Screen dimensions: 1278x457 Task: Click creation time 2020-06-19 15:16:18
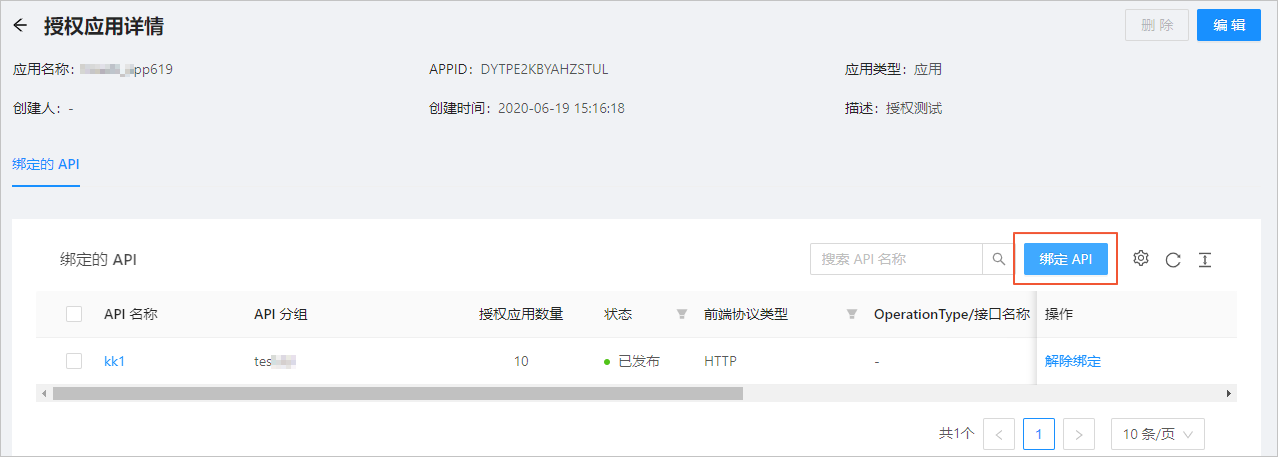(561, 108)
